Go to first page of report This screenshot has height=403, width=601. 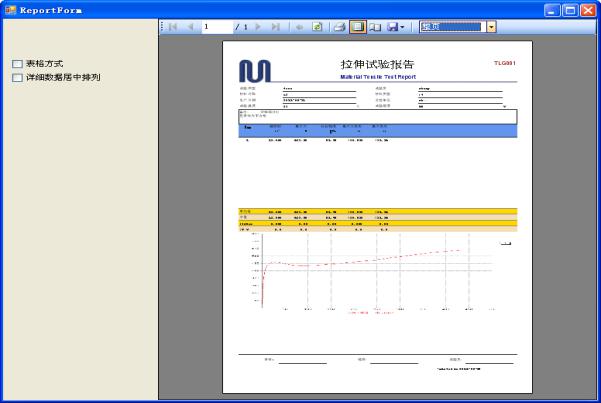173,27
